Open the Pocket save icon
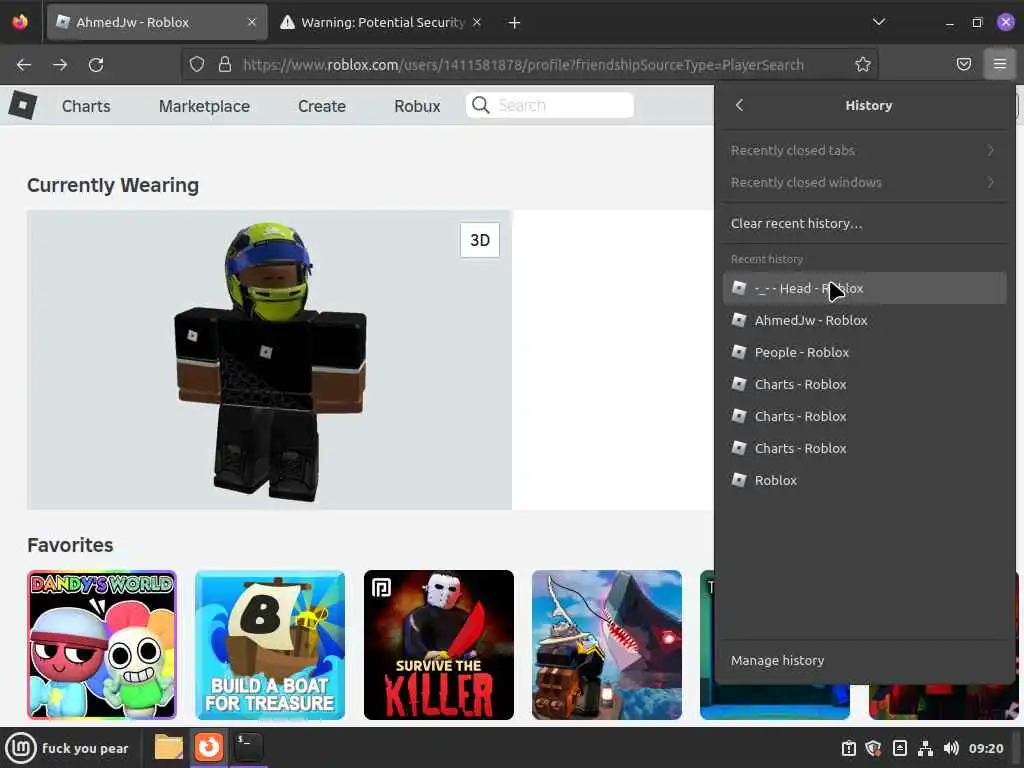This screenshot has width=1024, height=768. coord(963,64)
